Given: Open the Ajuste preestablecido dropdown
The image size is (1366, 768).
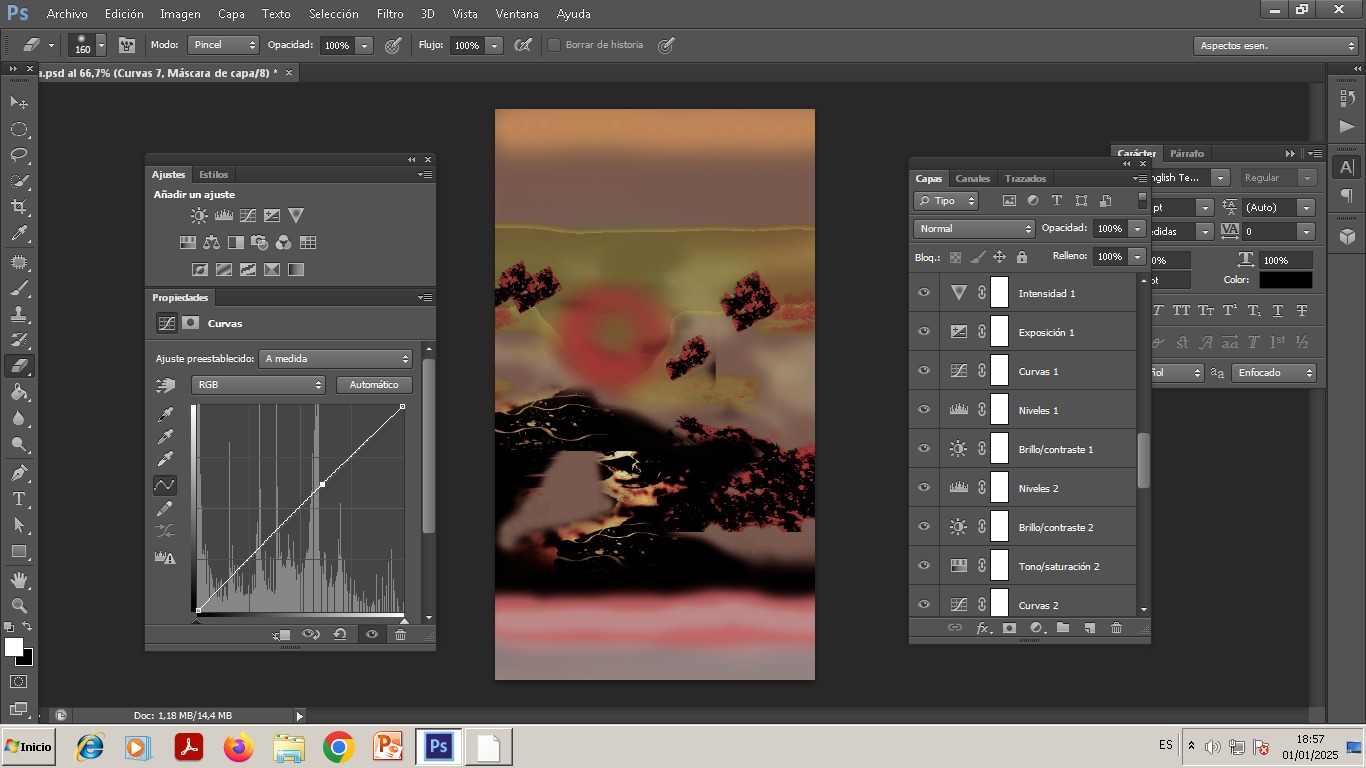Looking at the screenshot, I should pyautogui.click(x=336, y=358).
